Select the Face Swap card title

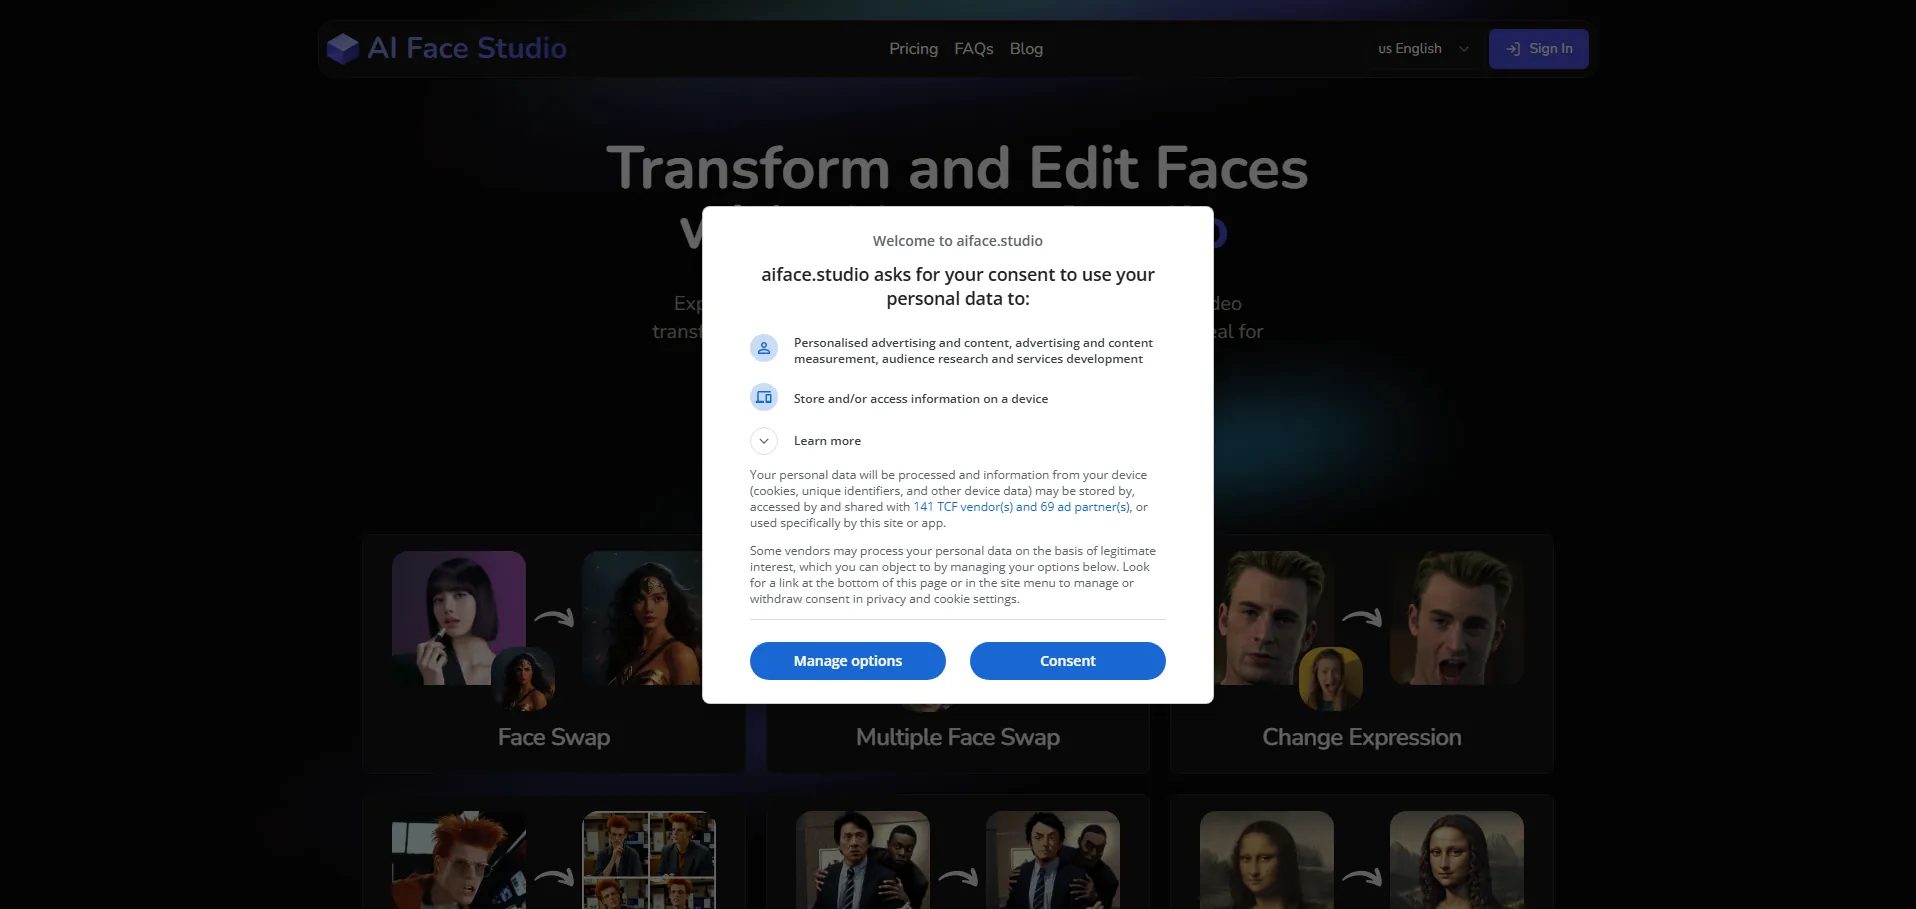click(x=554, y=738)
